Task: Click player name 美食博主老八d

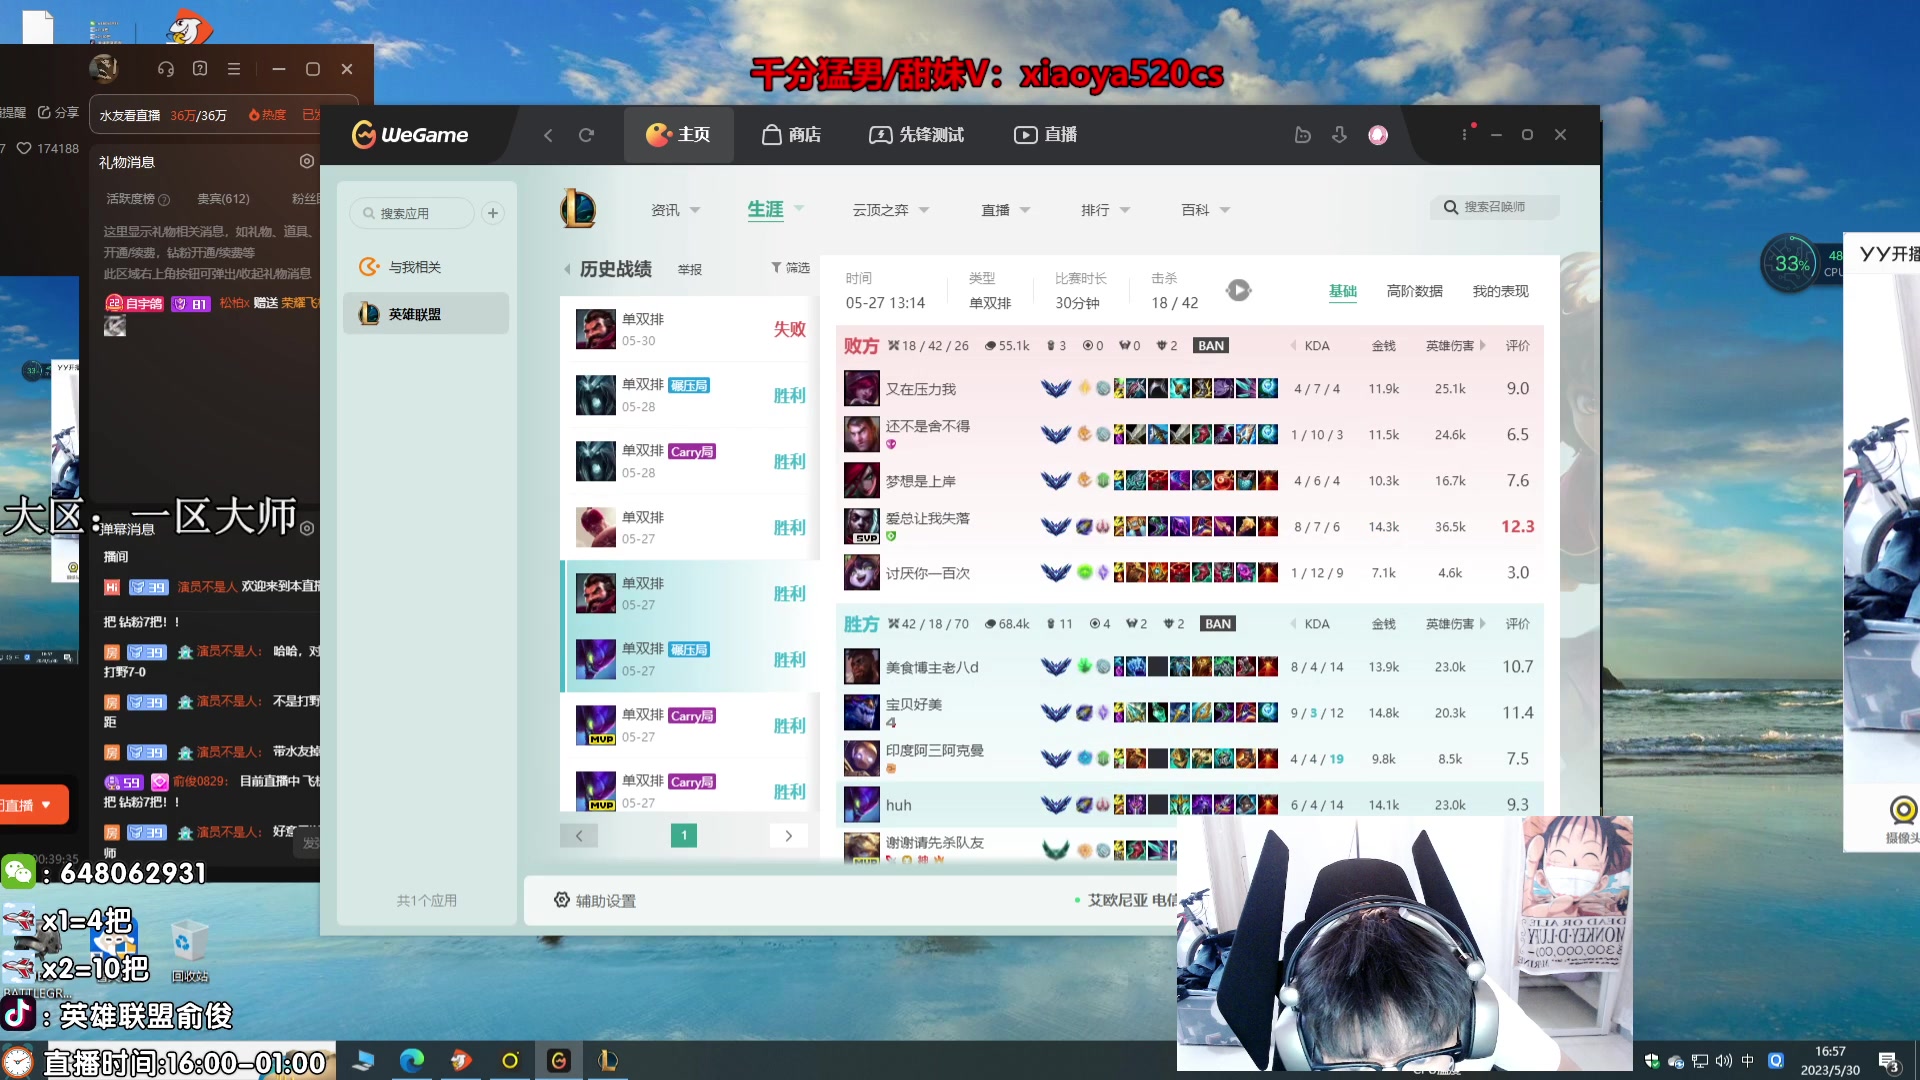Action: pyautogui.click(x=932, y=667)
